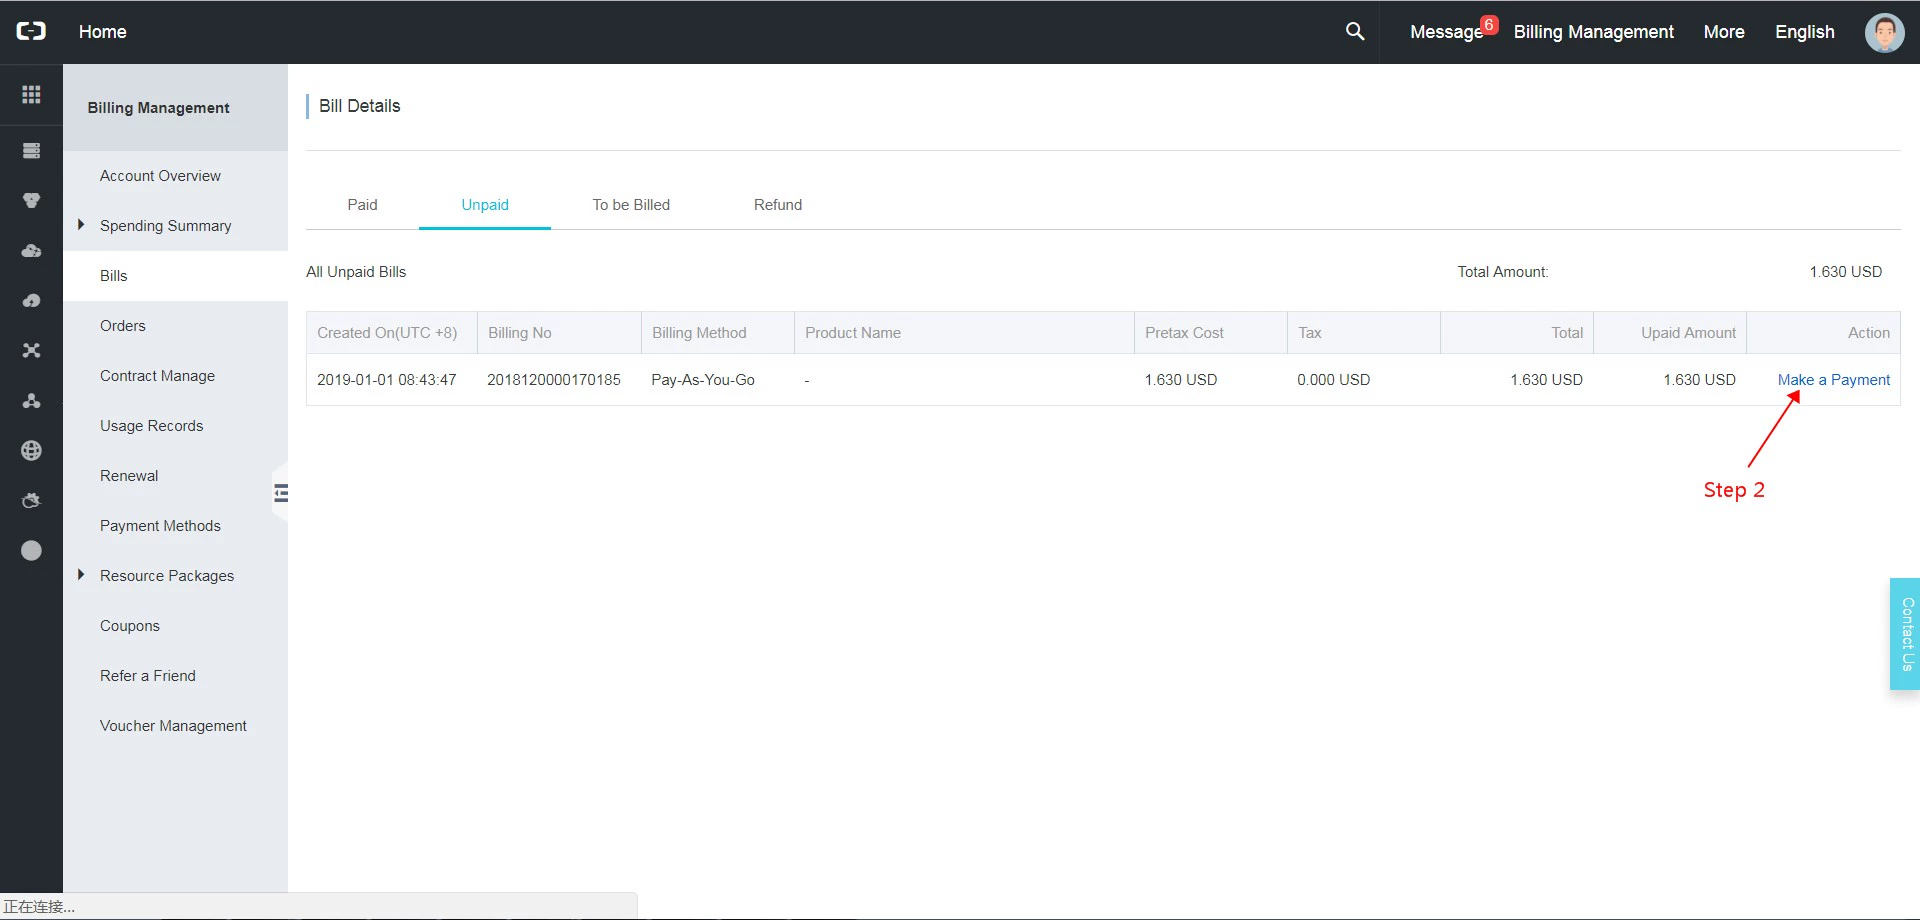This screenshot has height=920, width=1920.
Task: Click the Contact Us side button
Action: point(1905,634)
